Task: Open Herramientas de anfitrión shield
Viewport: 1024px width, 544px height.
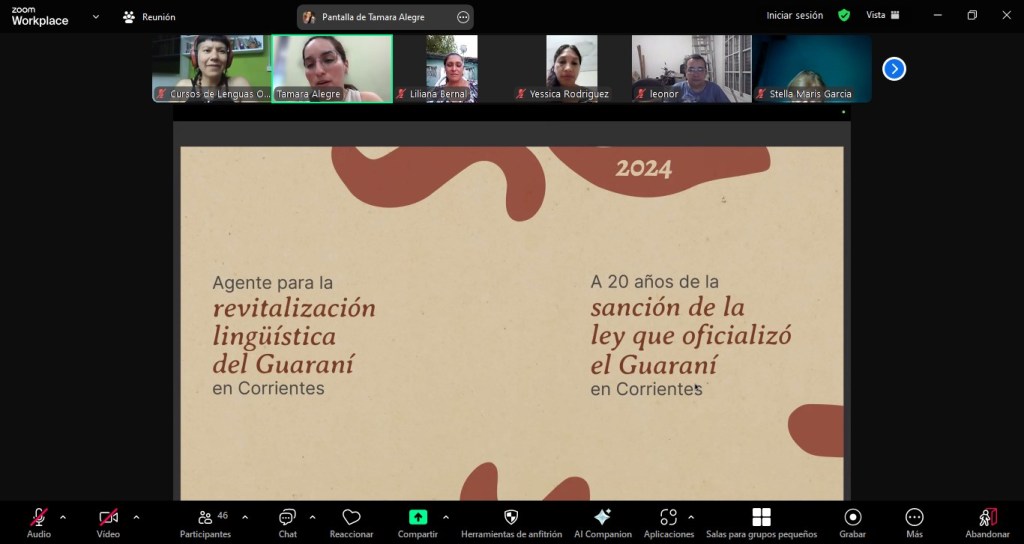Action: 511,518
